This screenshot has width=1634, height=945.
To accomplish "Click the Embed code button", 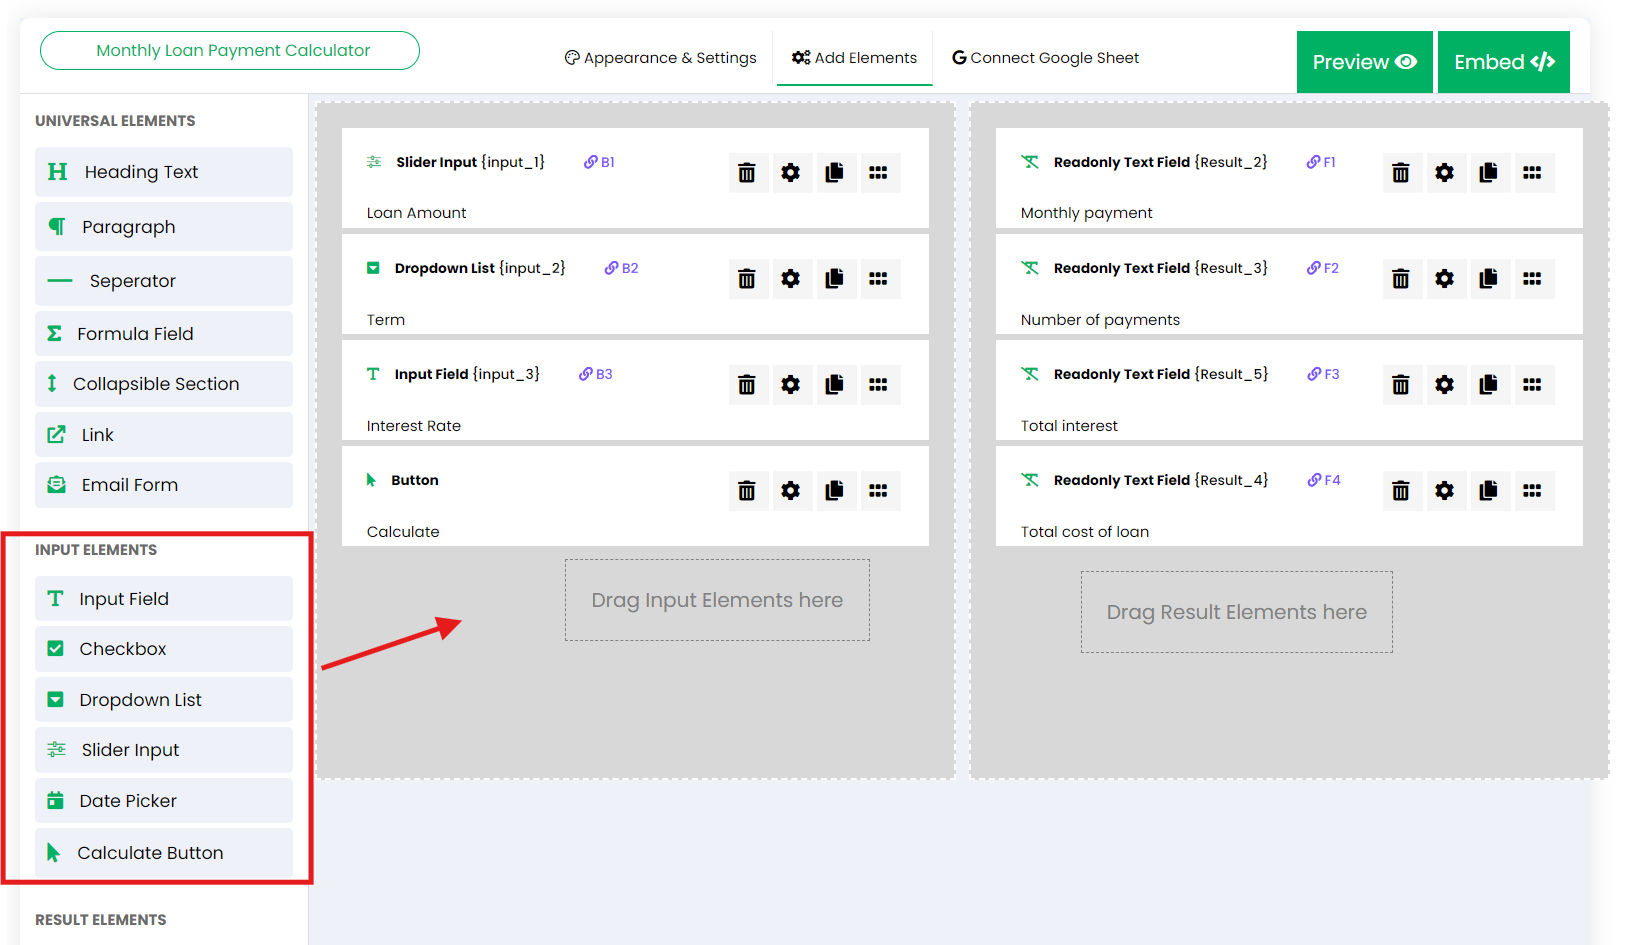I will point(1503,62).
